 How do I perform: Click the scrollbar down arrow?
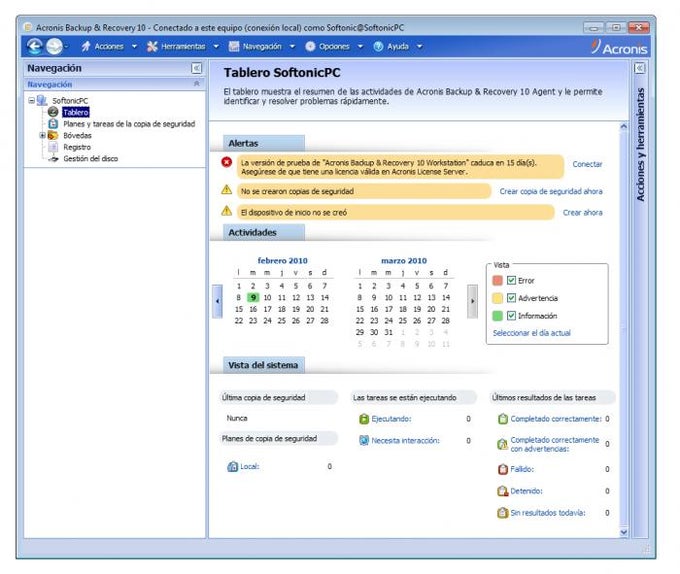click(x=624, y=532)
